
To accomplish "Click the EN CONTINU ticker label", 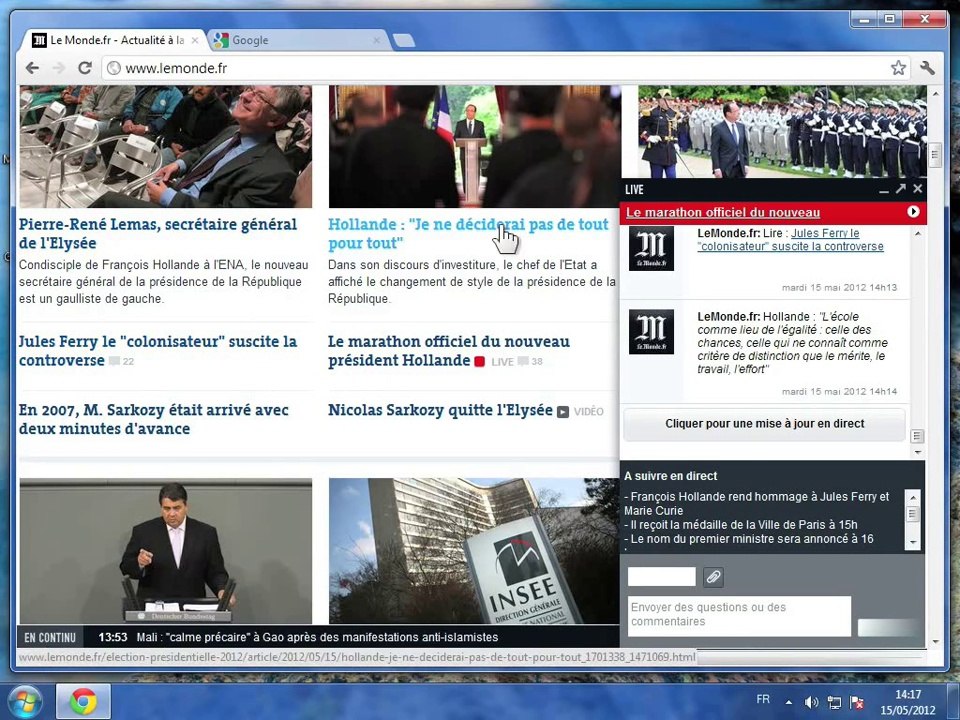I will [50, 637].
